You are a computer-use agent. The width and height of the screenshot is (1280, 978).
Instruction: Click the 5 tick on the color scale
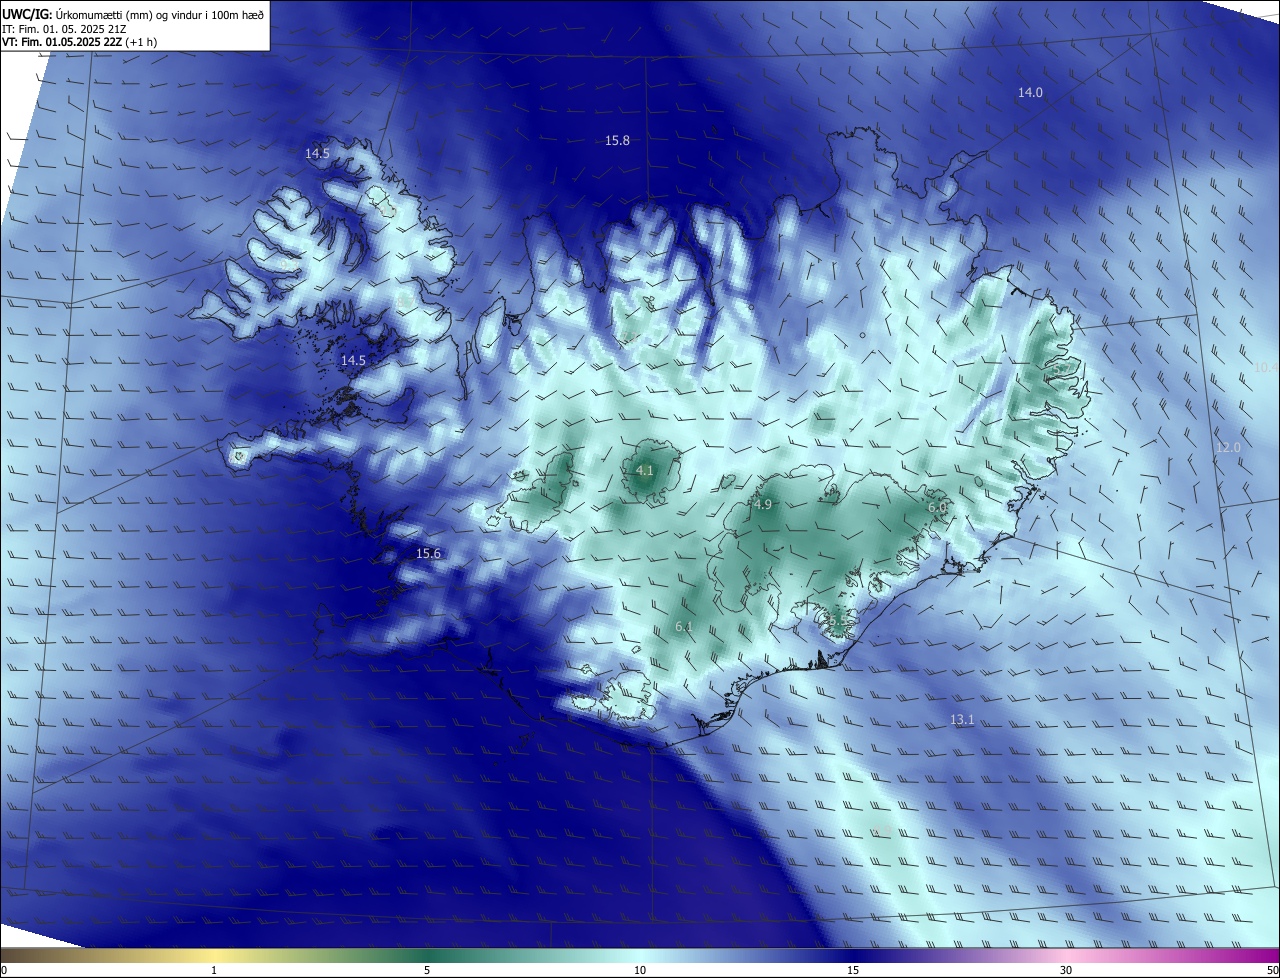coord(427,970)
